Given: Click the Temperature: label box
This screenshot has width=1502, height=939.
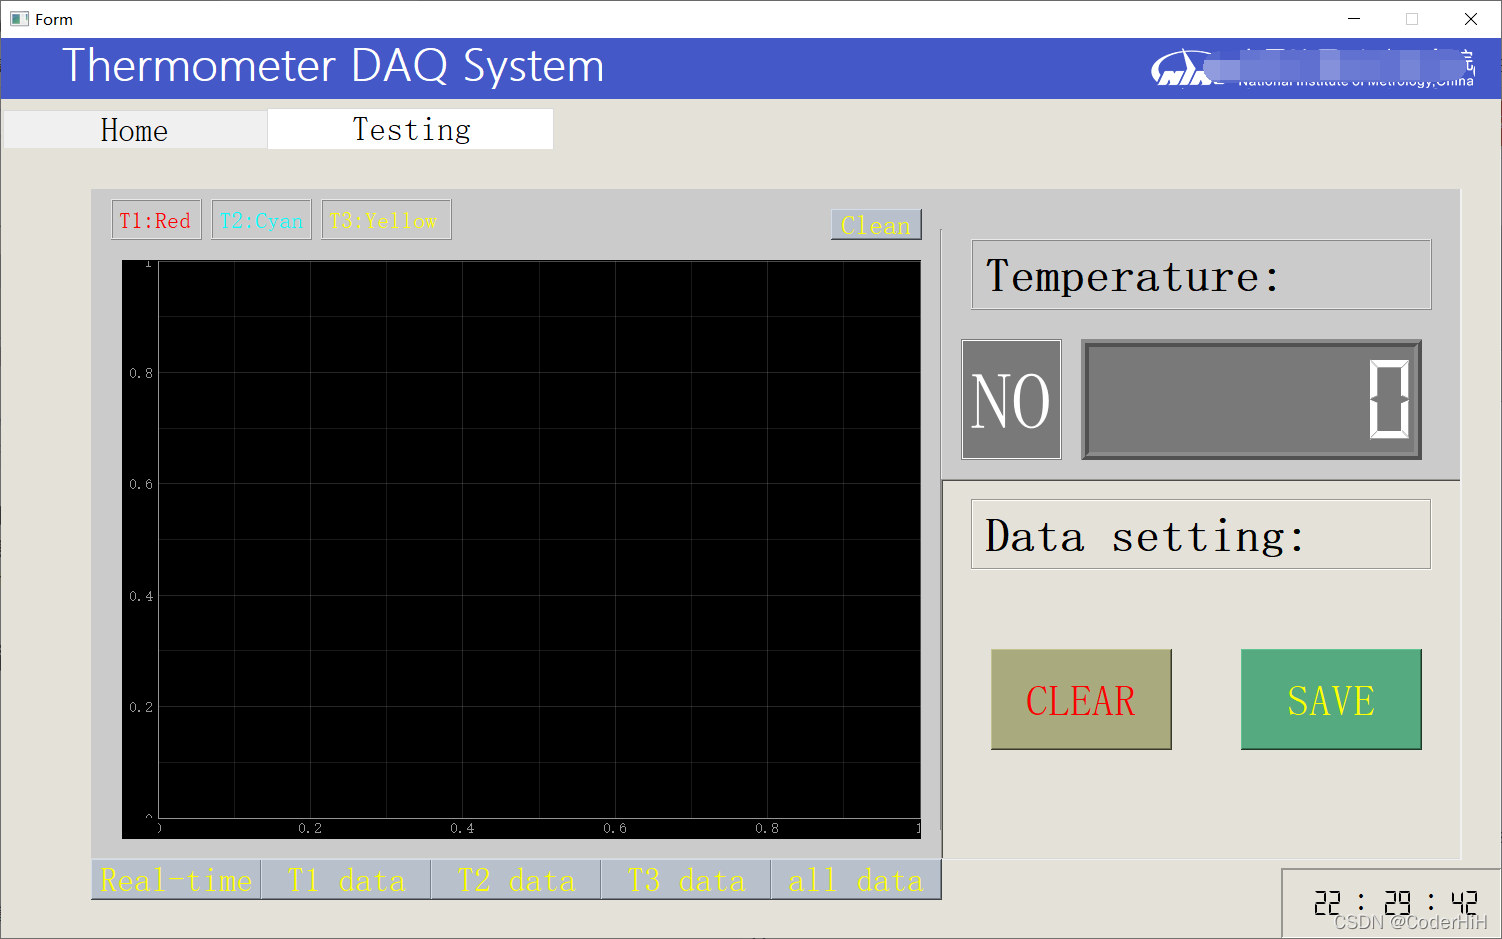Looking at the screenshot, I should coord(1201,275).
